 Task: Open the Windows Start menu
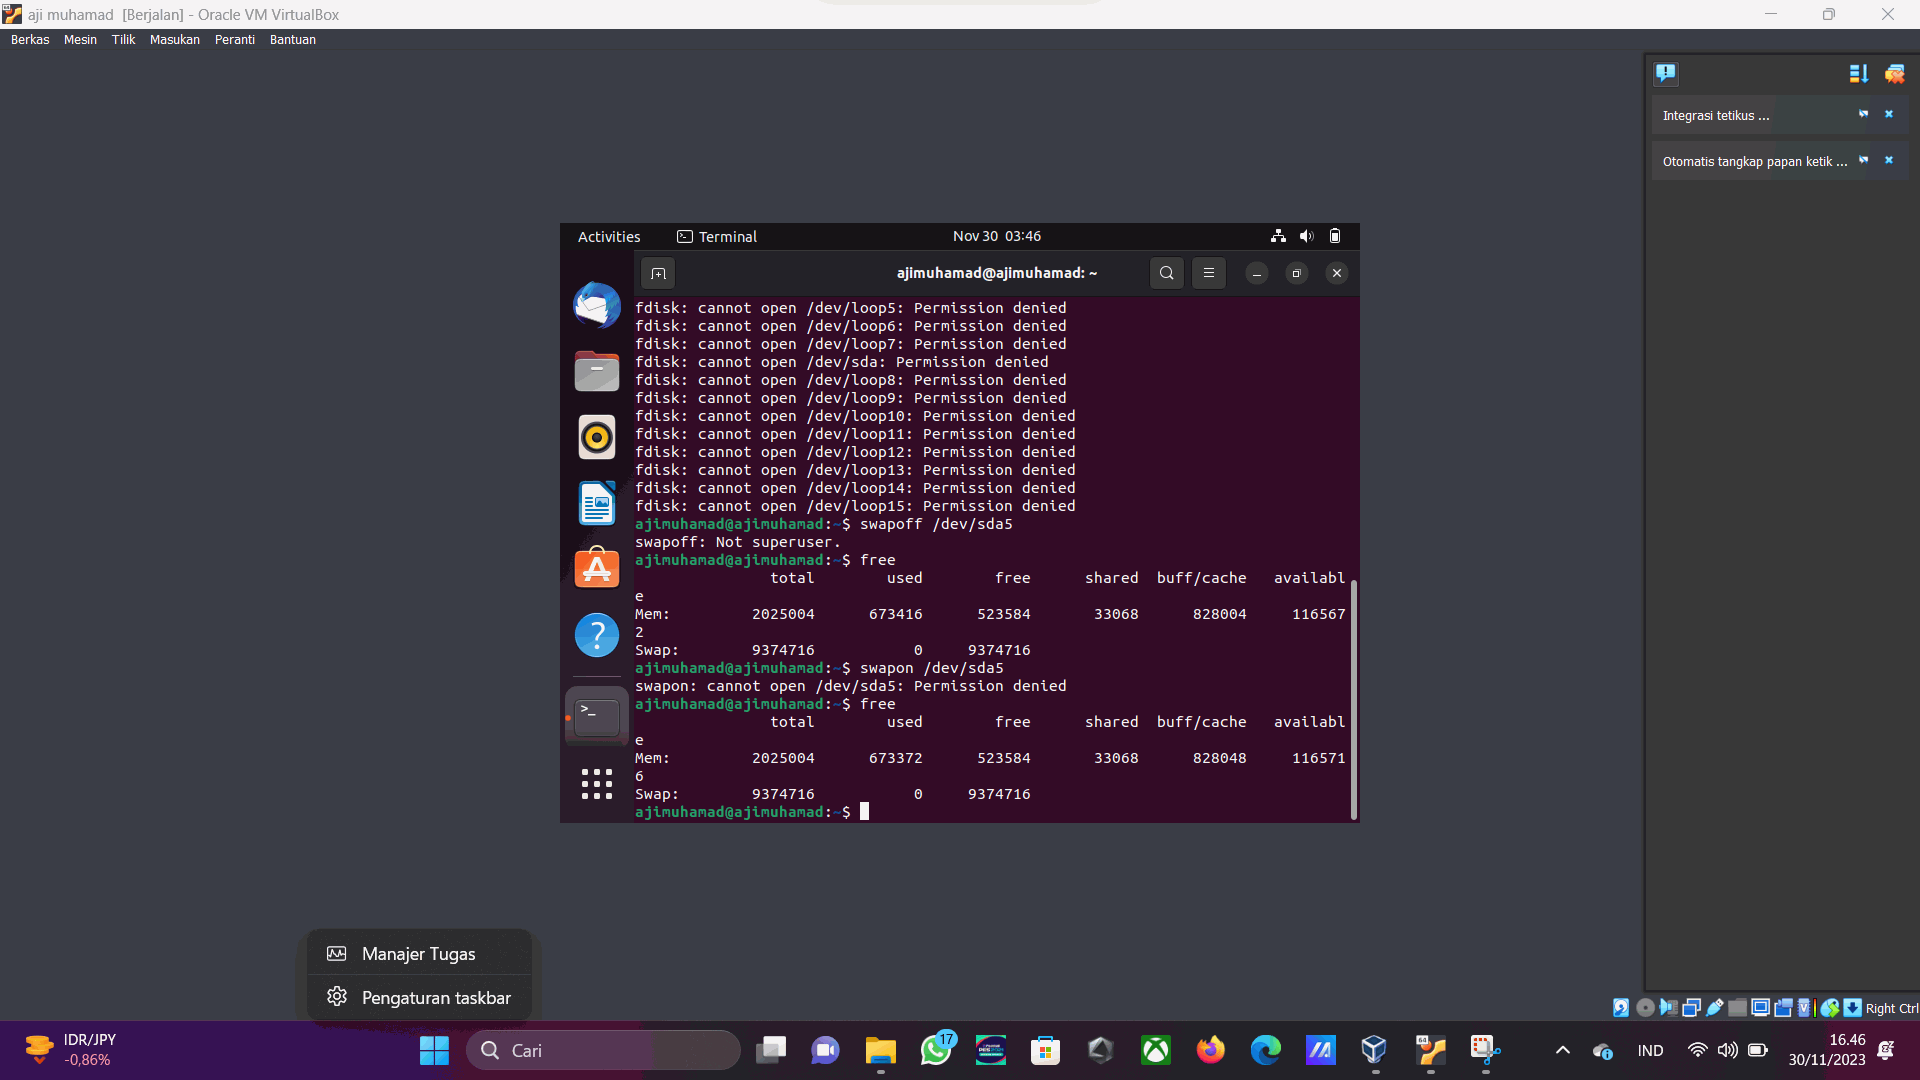[434, 1050]
